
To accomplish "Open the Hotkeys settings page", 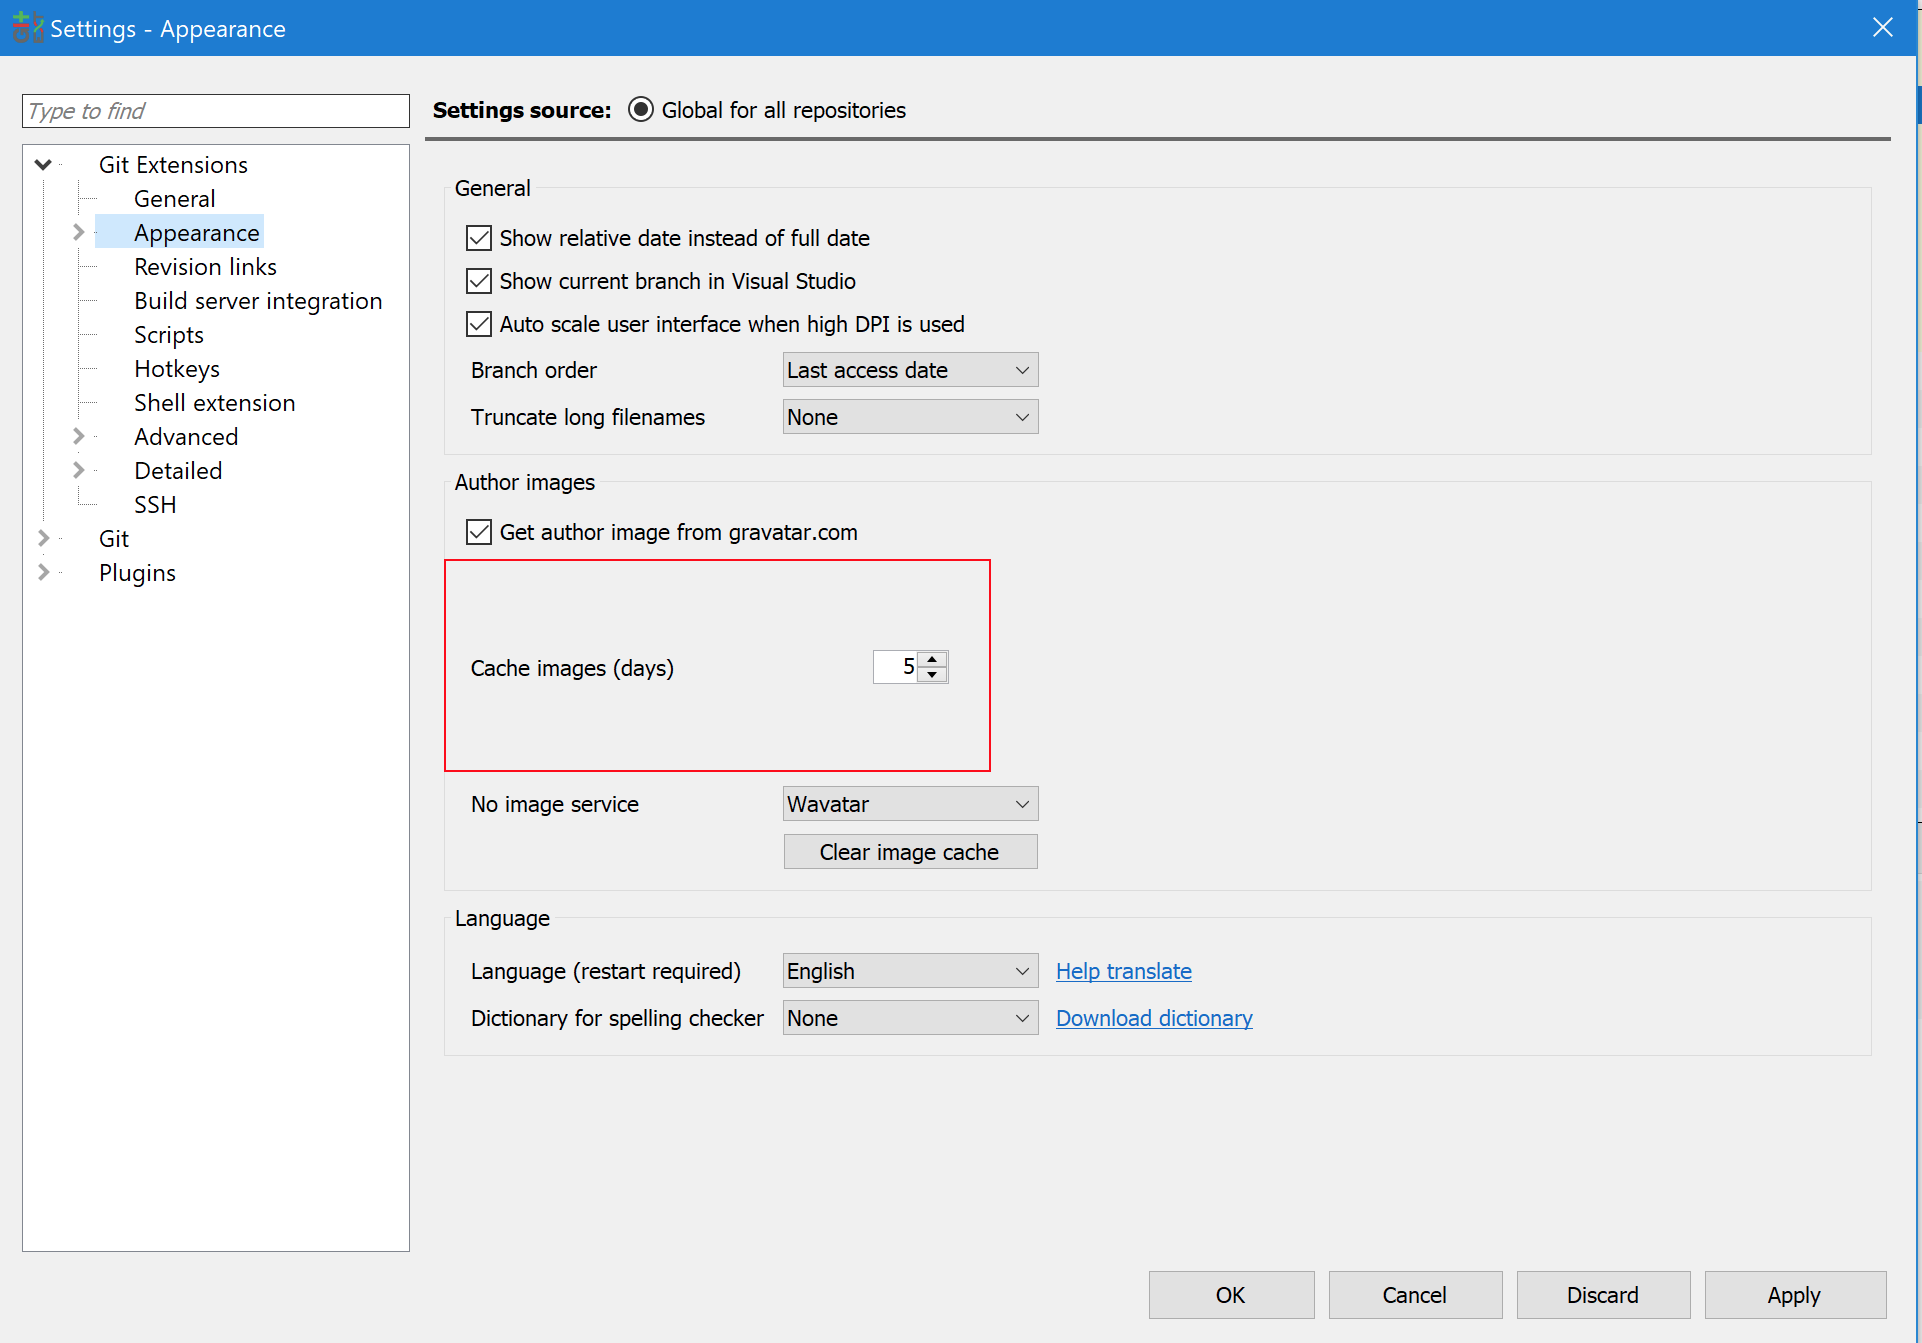I will click(x=177, y=369).
